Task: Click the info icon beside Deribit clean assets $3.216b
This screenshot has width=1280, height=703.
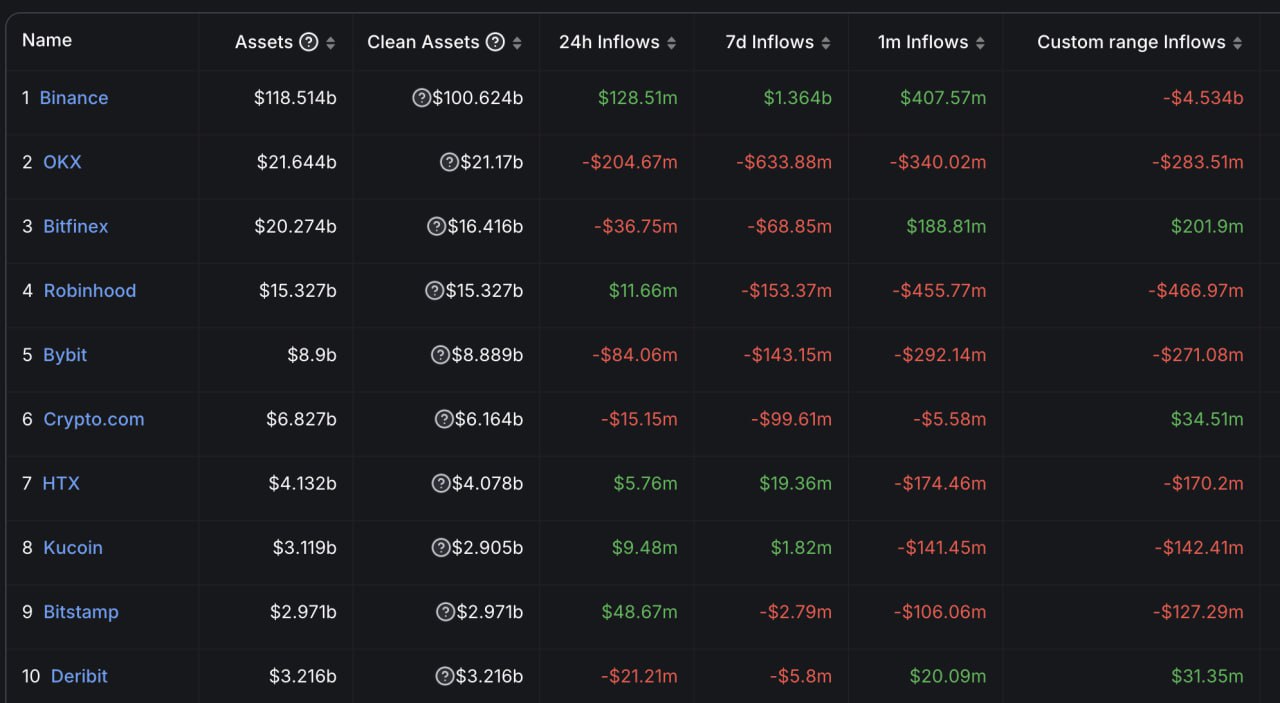Action: click(444, 676)
